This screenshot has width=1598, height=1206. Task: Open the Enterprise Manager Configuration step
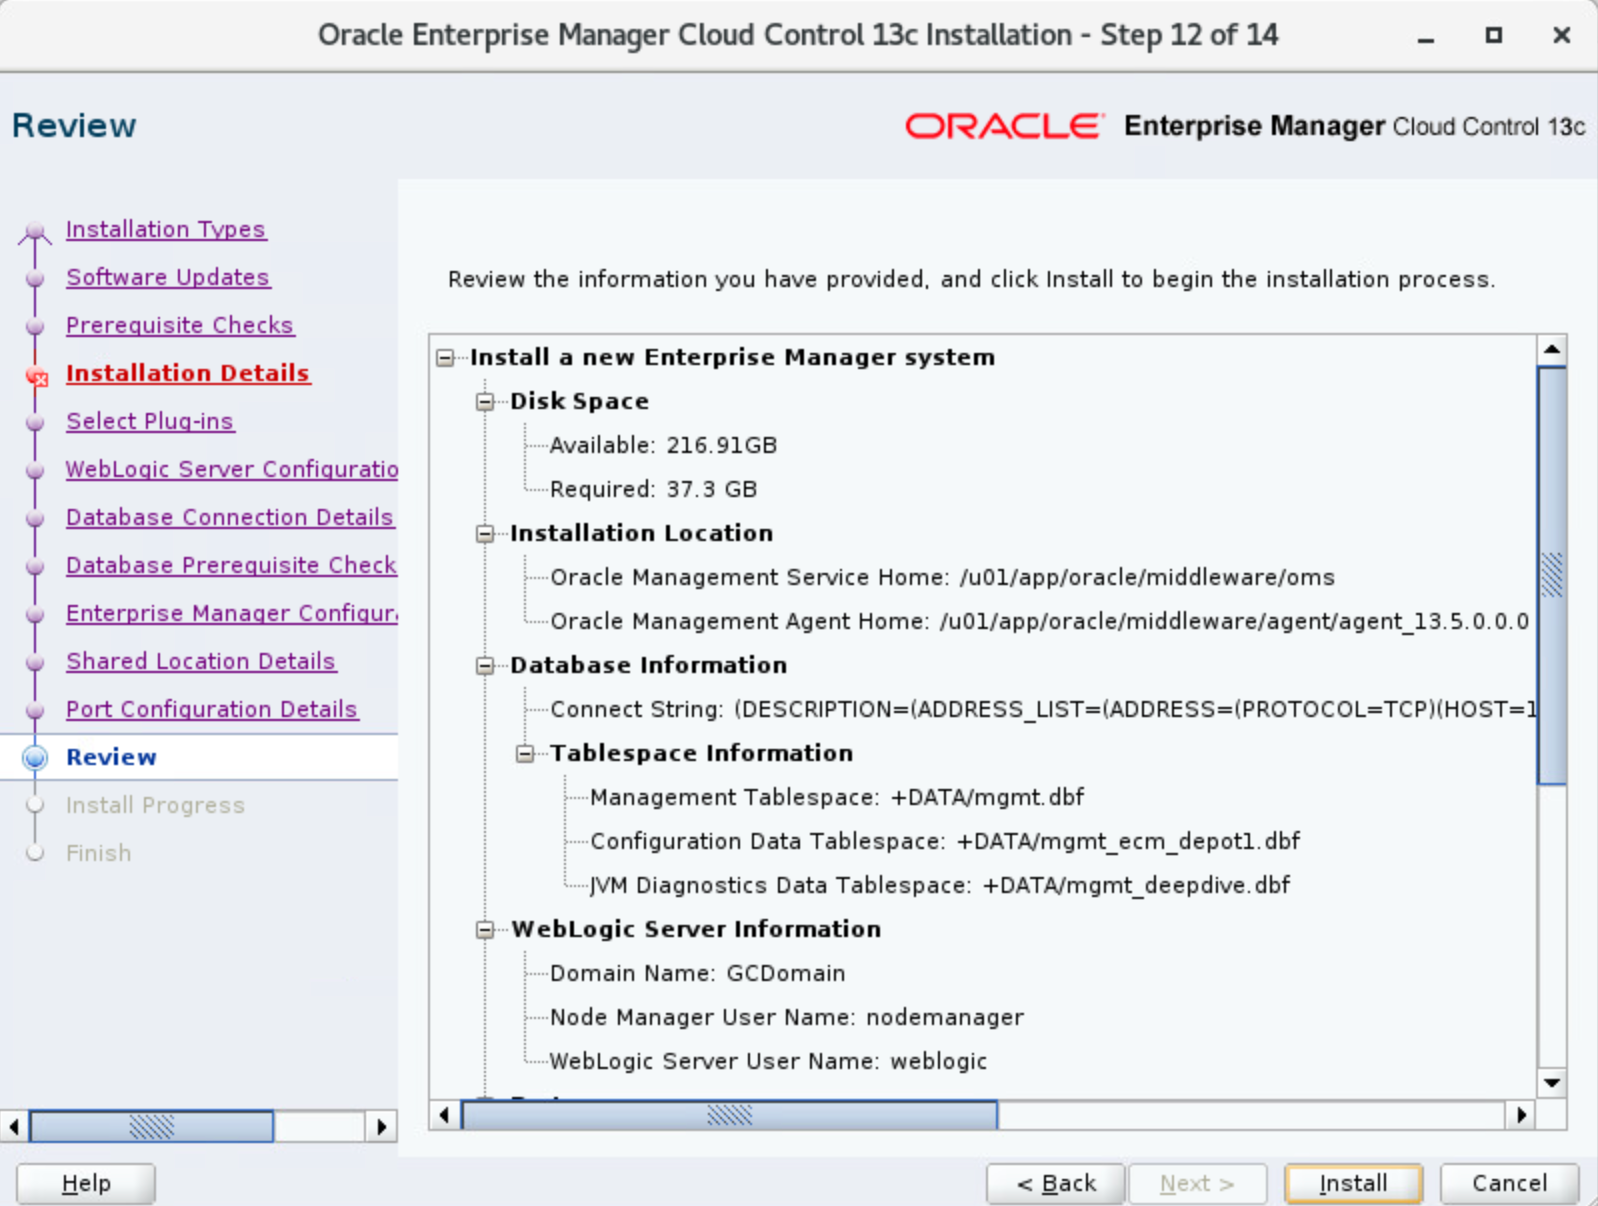[x=232, y=613]
